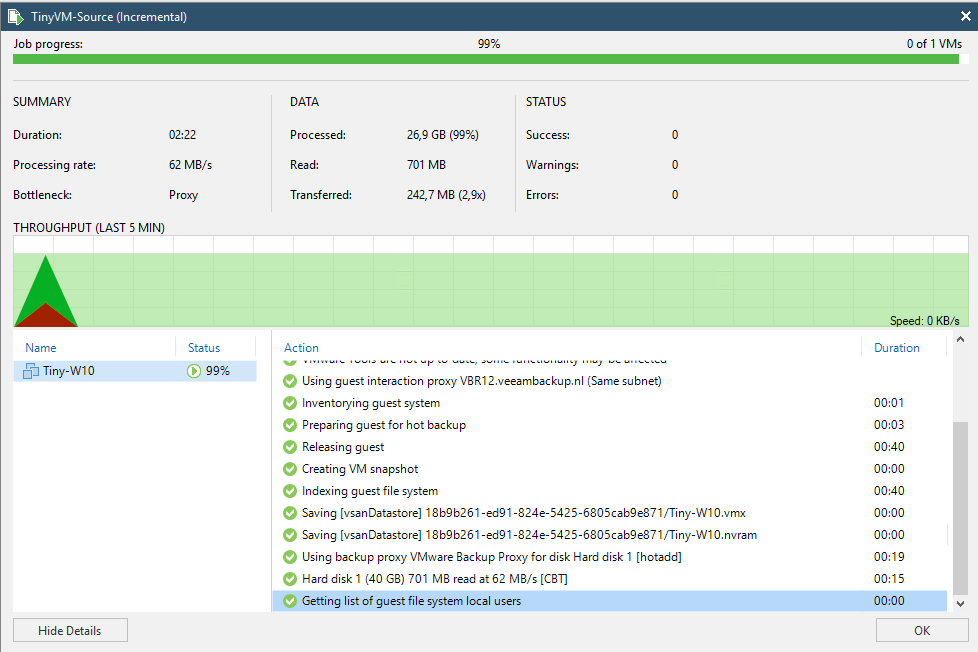Click success icon beside Preparing guest for hot backup
978x652 pixels.
point(290,425)
